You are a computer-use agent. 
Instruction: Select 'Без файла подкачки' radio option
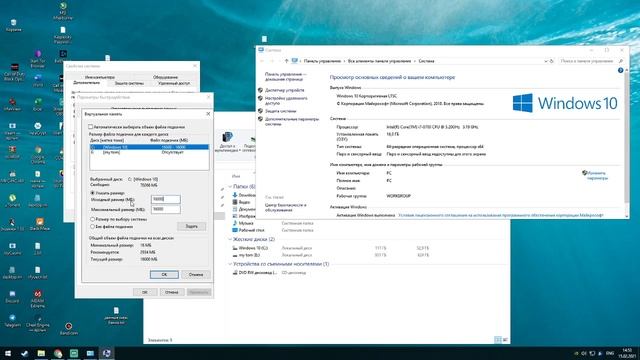[92, 227]
